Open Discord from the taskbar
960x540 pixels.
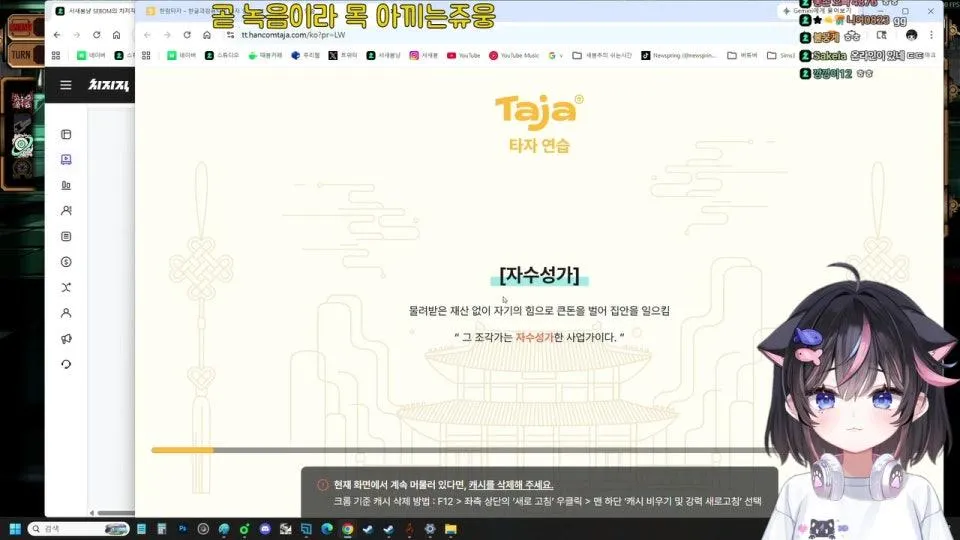pyautogui.click(x=265, y=529)
